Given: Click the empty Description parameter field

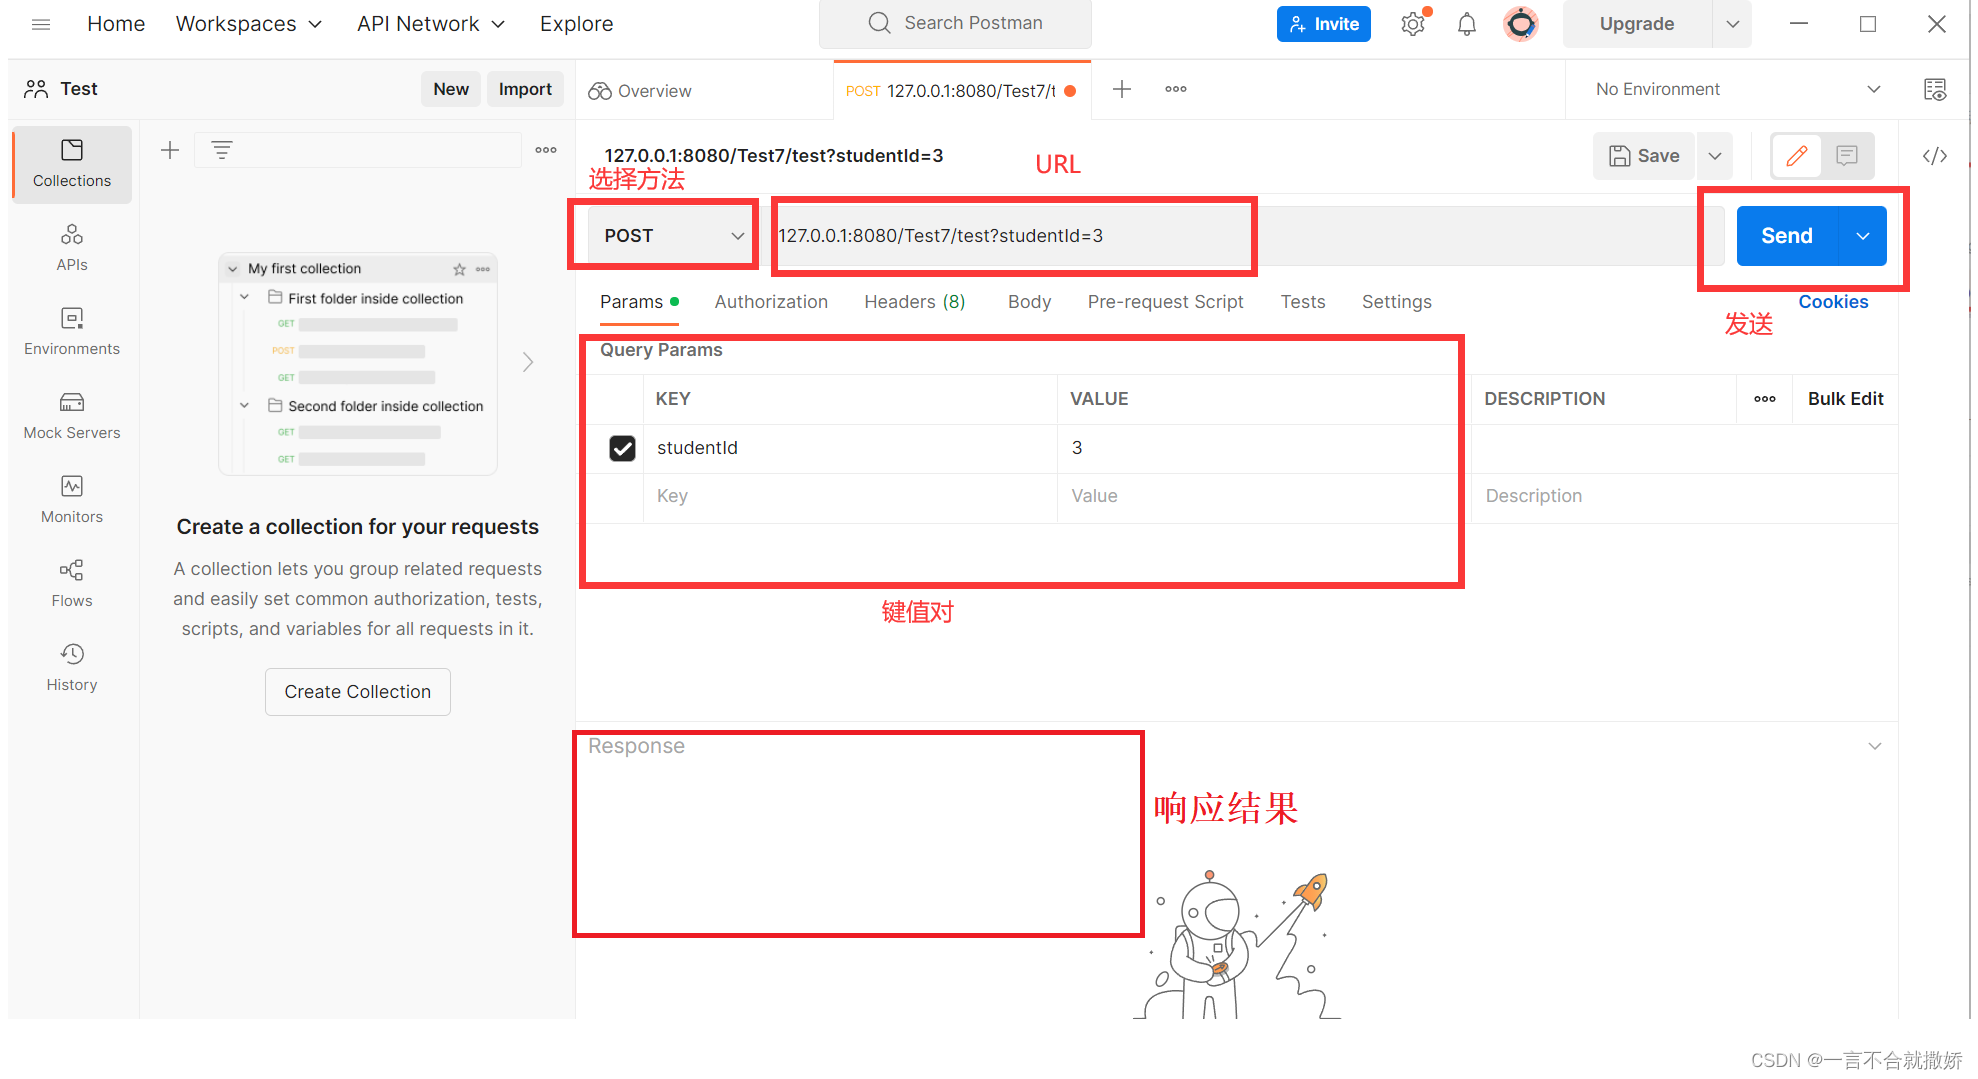Looking at the screenshot, I should [1684, 497].
